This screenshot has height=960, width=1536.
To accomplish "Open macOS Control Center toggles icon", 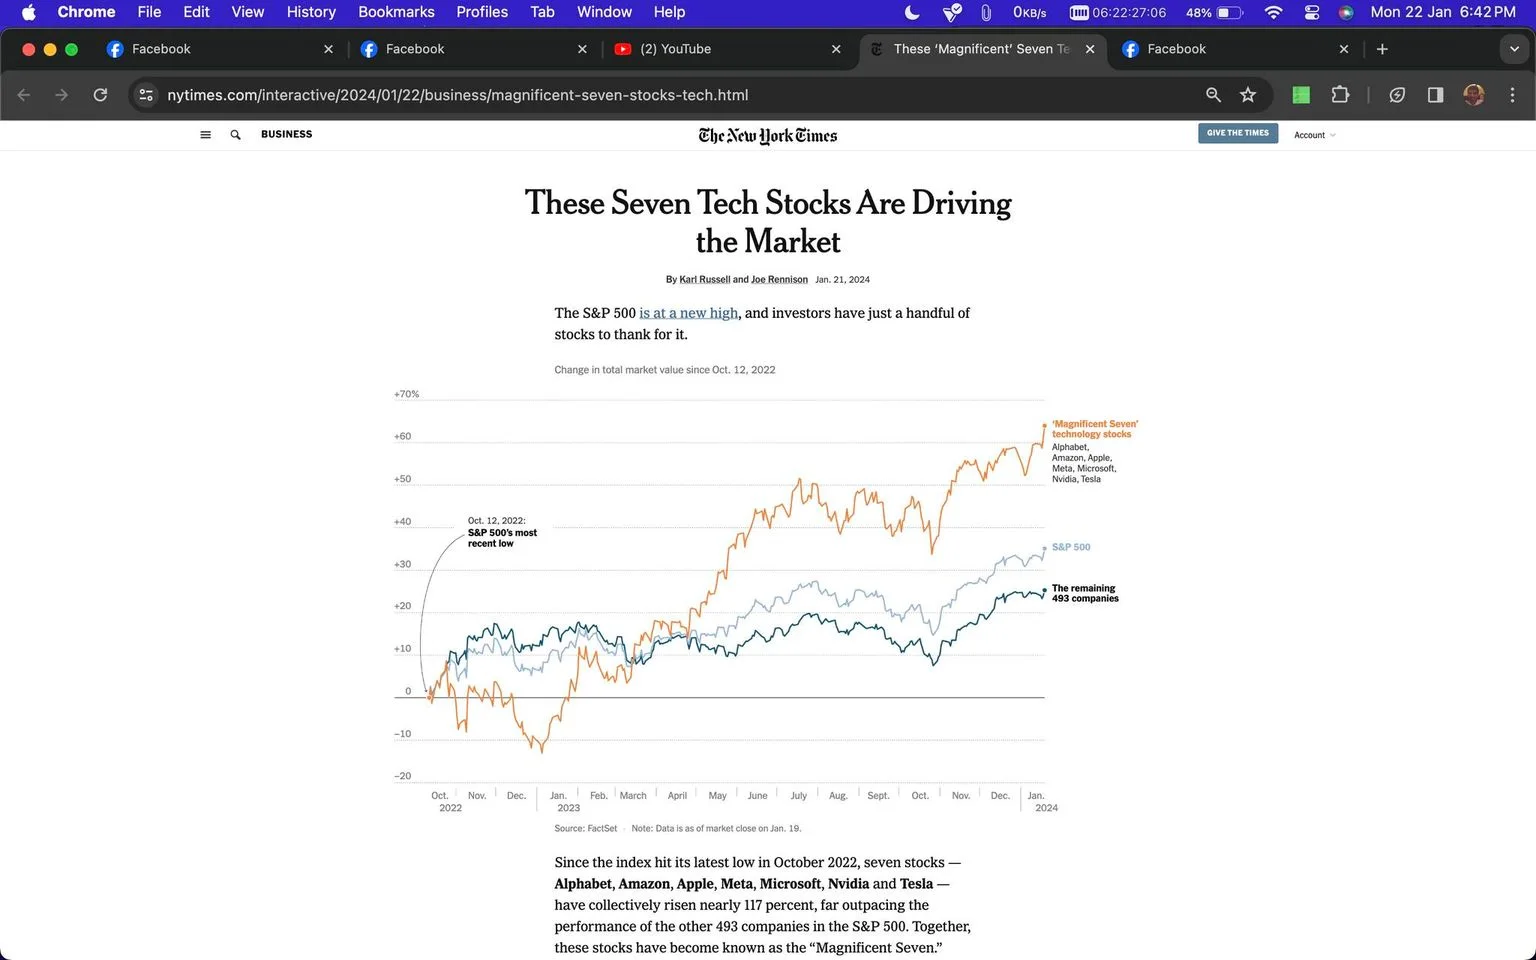I will [1312, 12].
